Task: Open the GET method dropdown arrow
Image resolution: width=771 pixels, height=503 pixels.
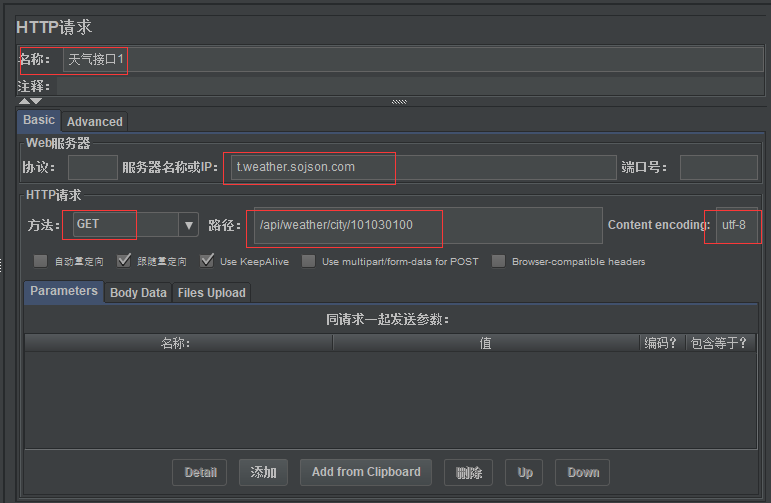Action: [x=189, y=225]
